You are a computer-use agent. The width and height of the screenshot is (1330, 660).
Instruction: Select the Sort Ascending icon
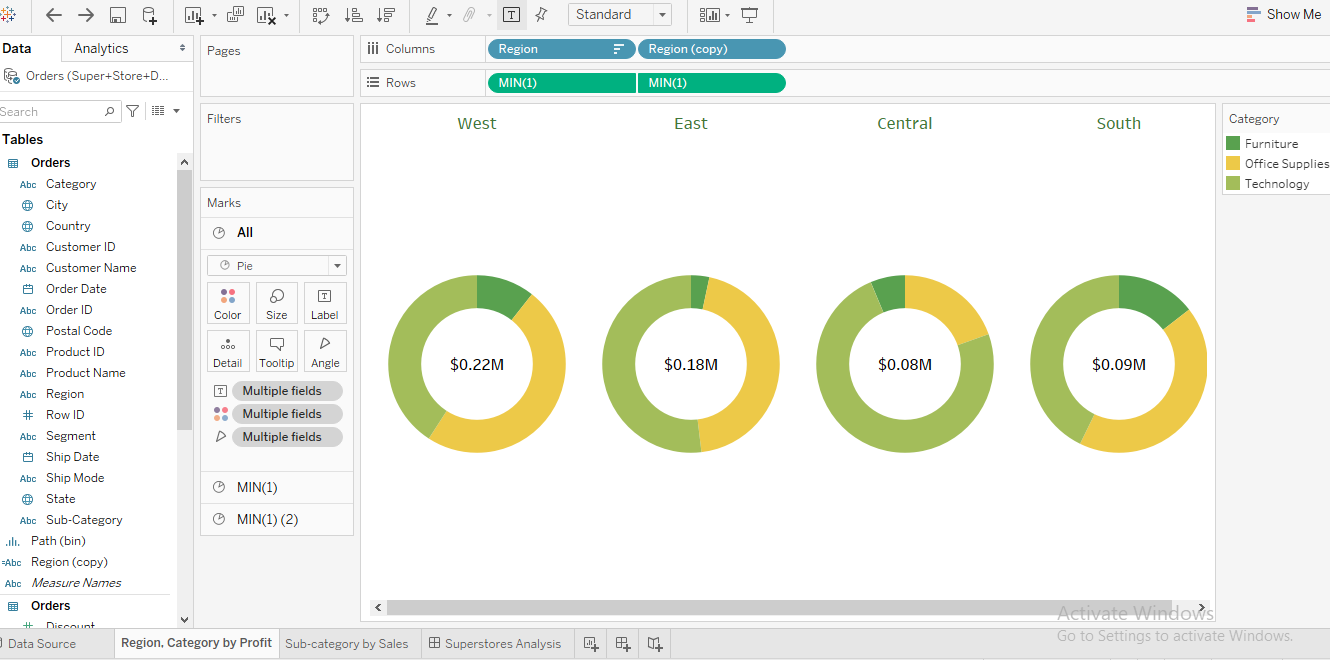pyautogui.click(x=353, y=15)
